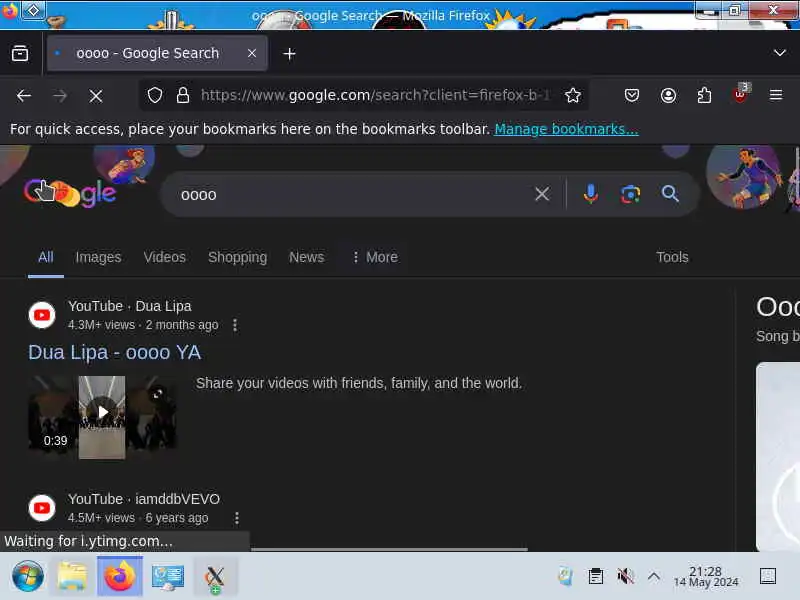Go forward one page

tap(60, 95)
